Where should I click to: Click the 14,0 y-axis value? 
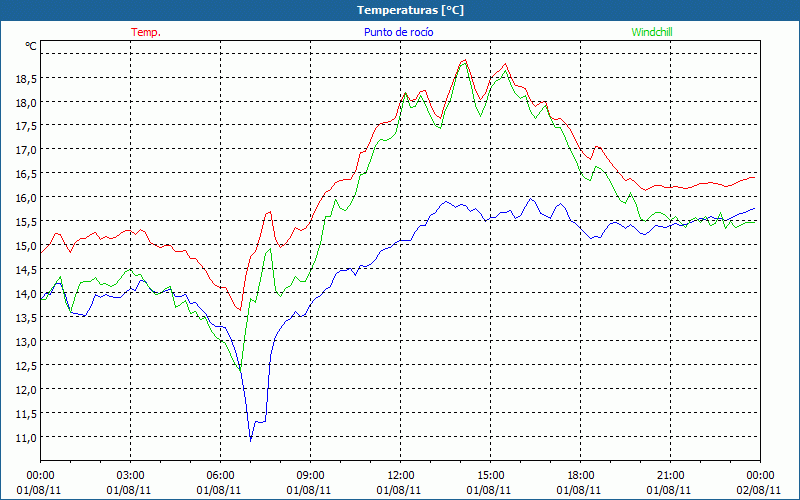[x=26, y=294]
